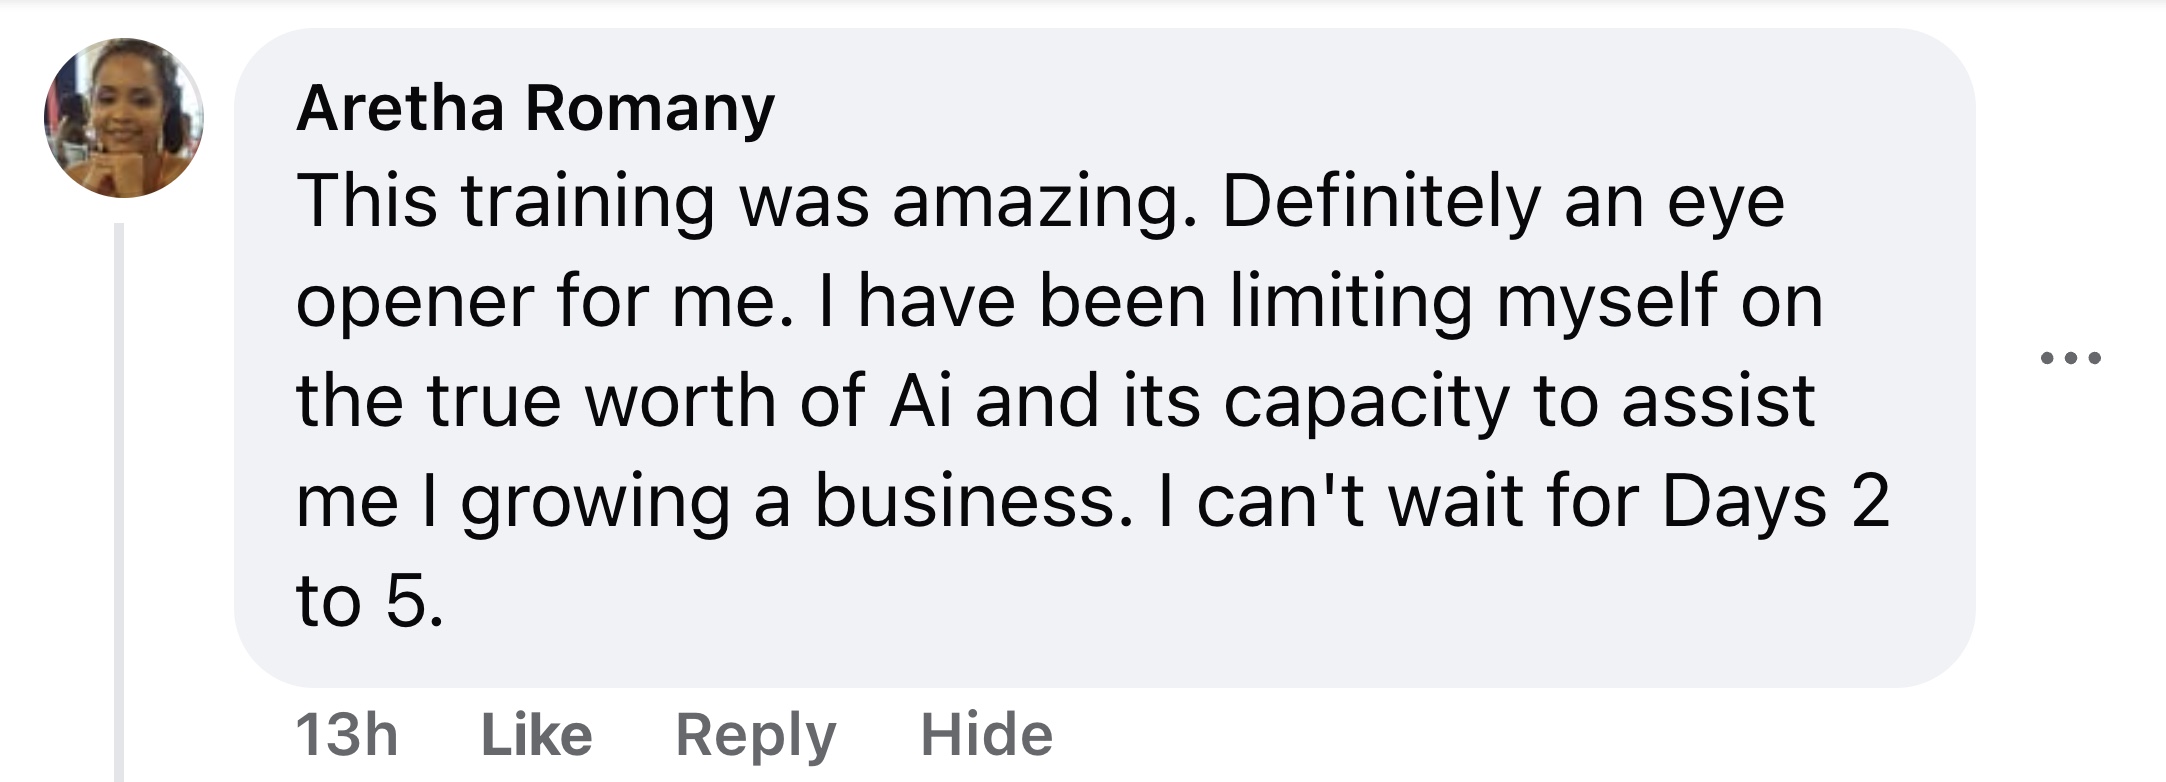This screenshot has width=2166, height=782.
Task: Reply to Aretha Romany's comment
Action: [755, 735]
